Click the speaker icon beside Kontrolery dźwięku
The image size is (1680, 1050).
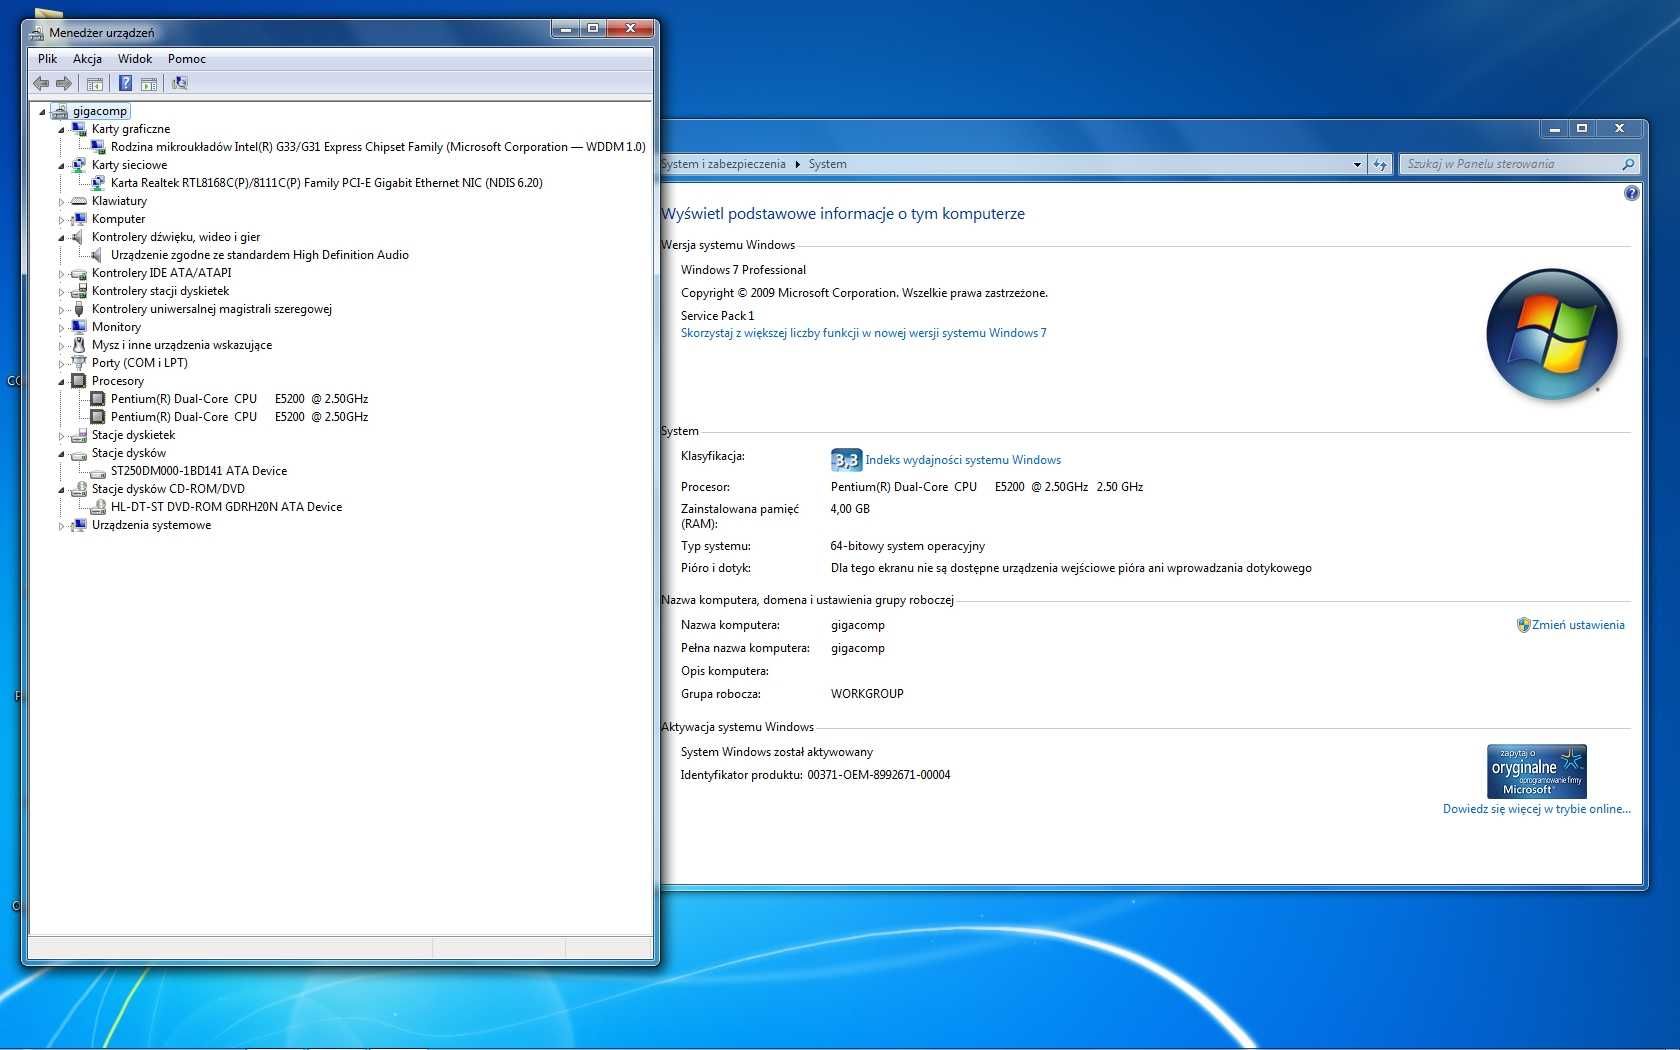(x=79, y=237)
